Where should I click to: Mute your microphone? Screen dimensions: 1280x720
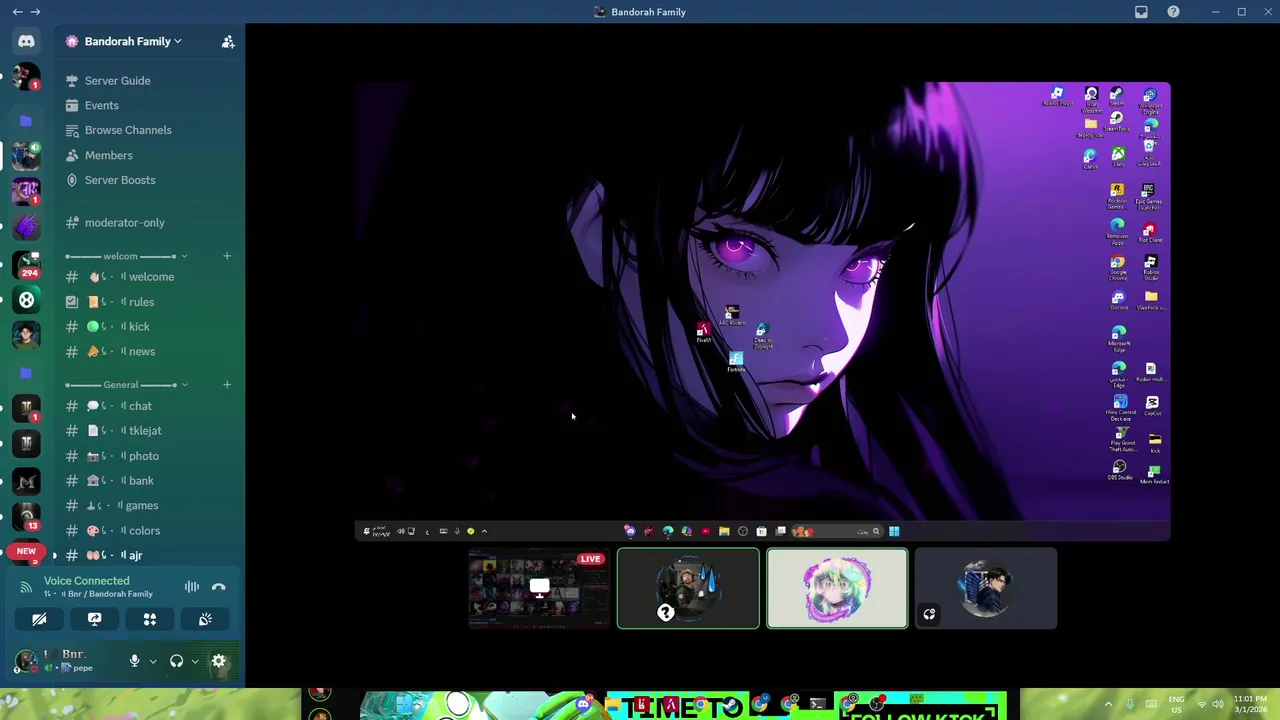tap(134, 661)
